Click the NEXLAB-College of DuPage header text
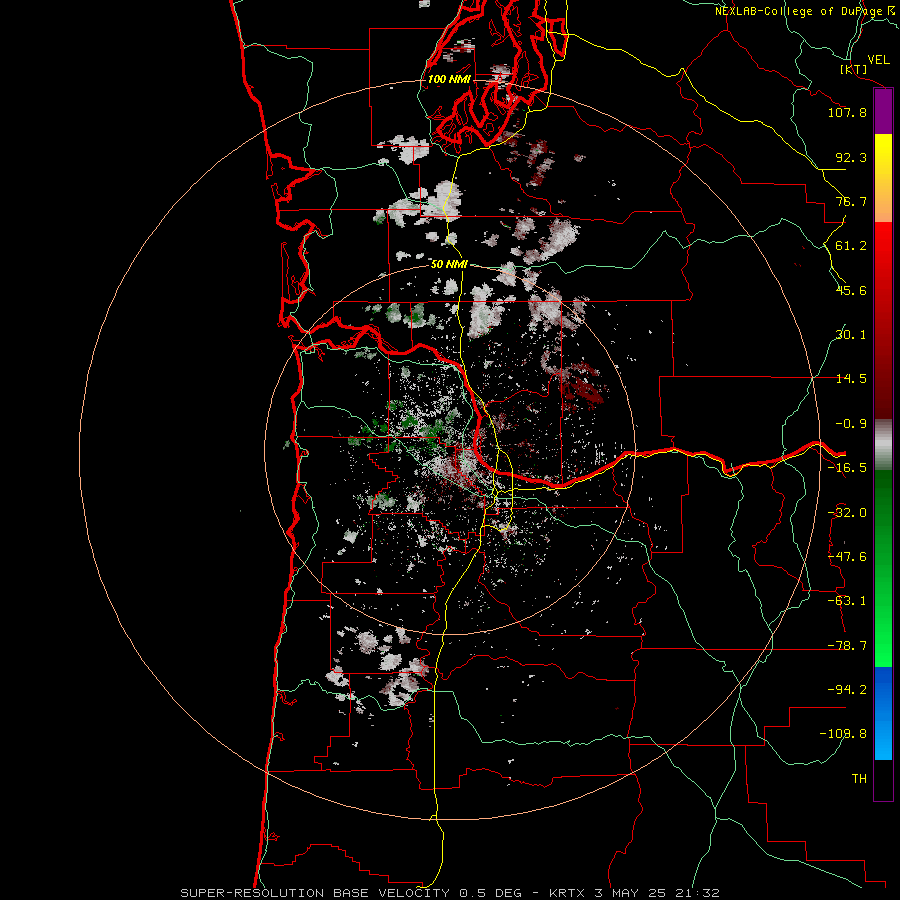This screenshot has height=900, width=900. coord(807,11)
